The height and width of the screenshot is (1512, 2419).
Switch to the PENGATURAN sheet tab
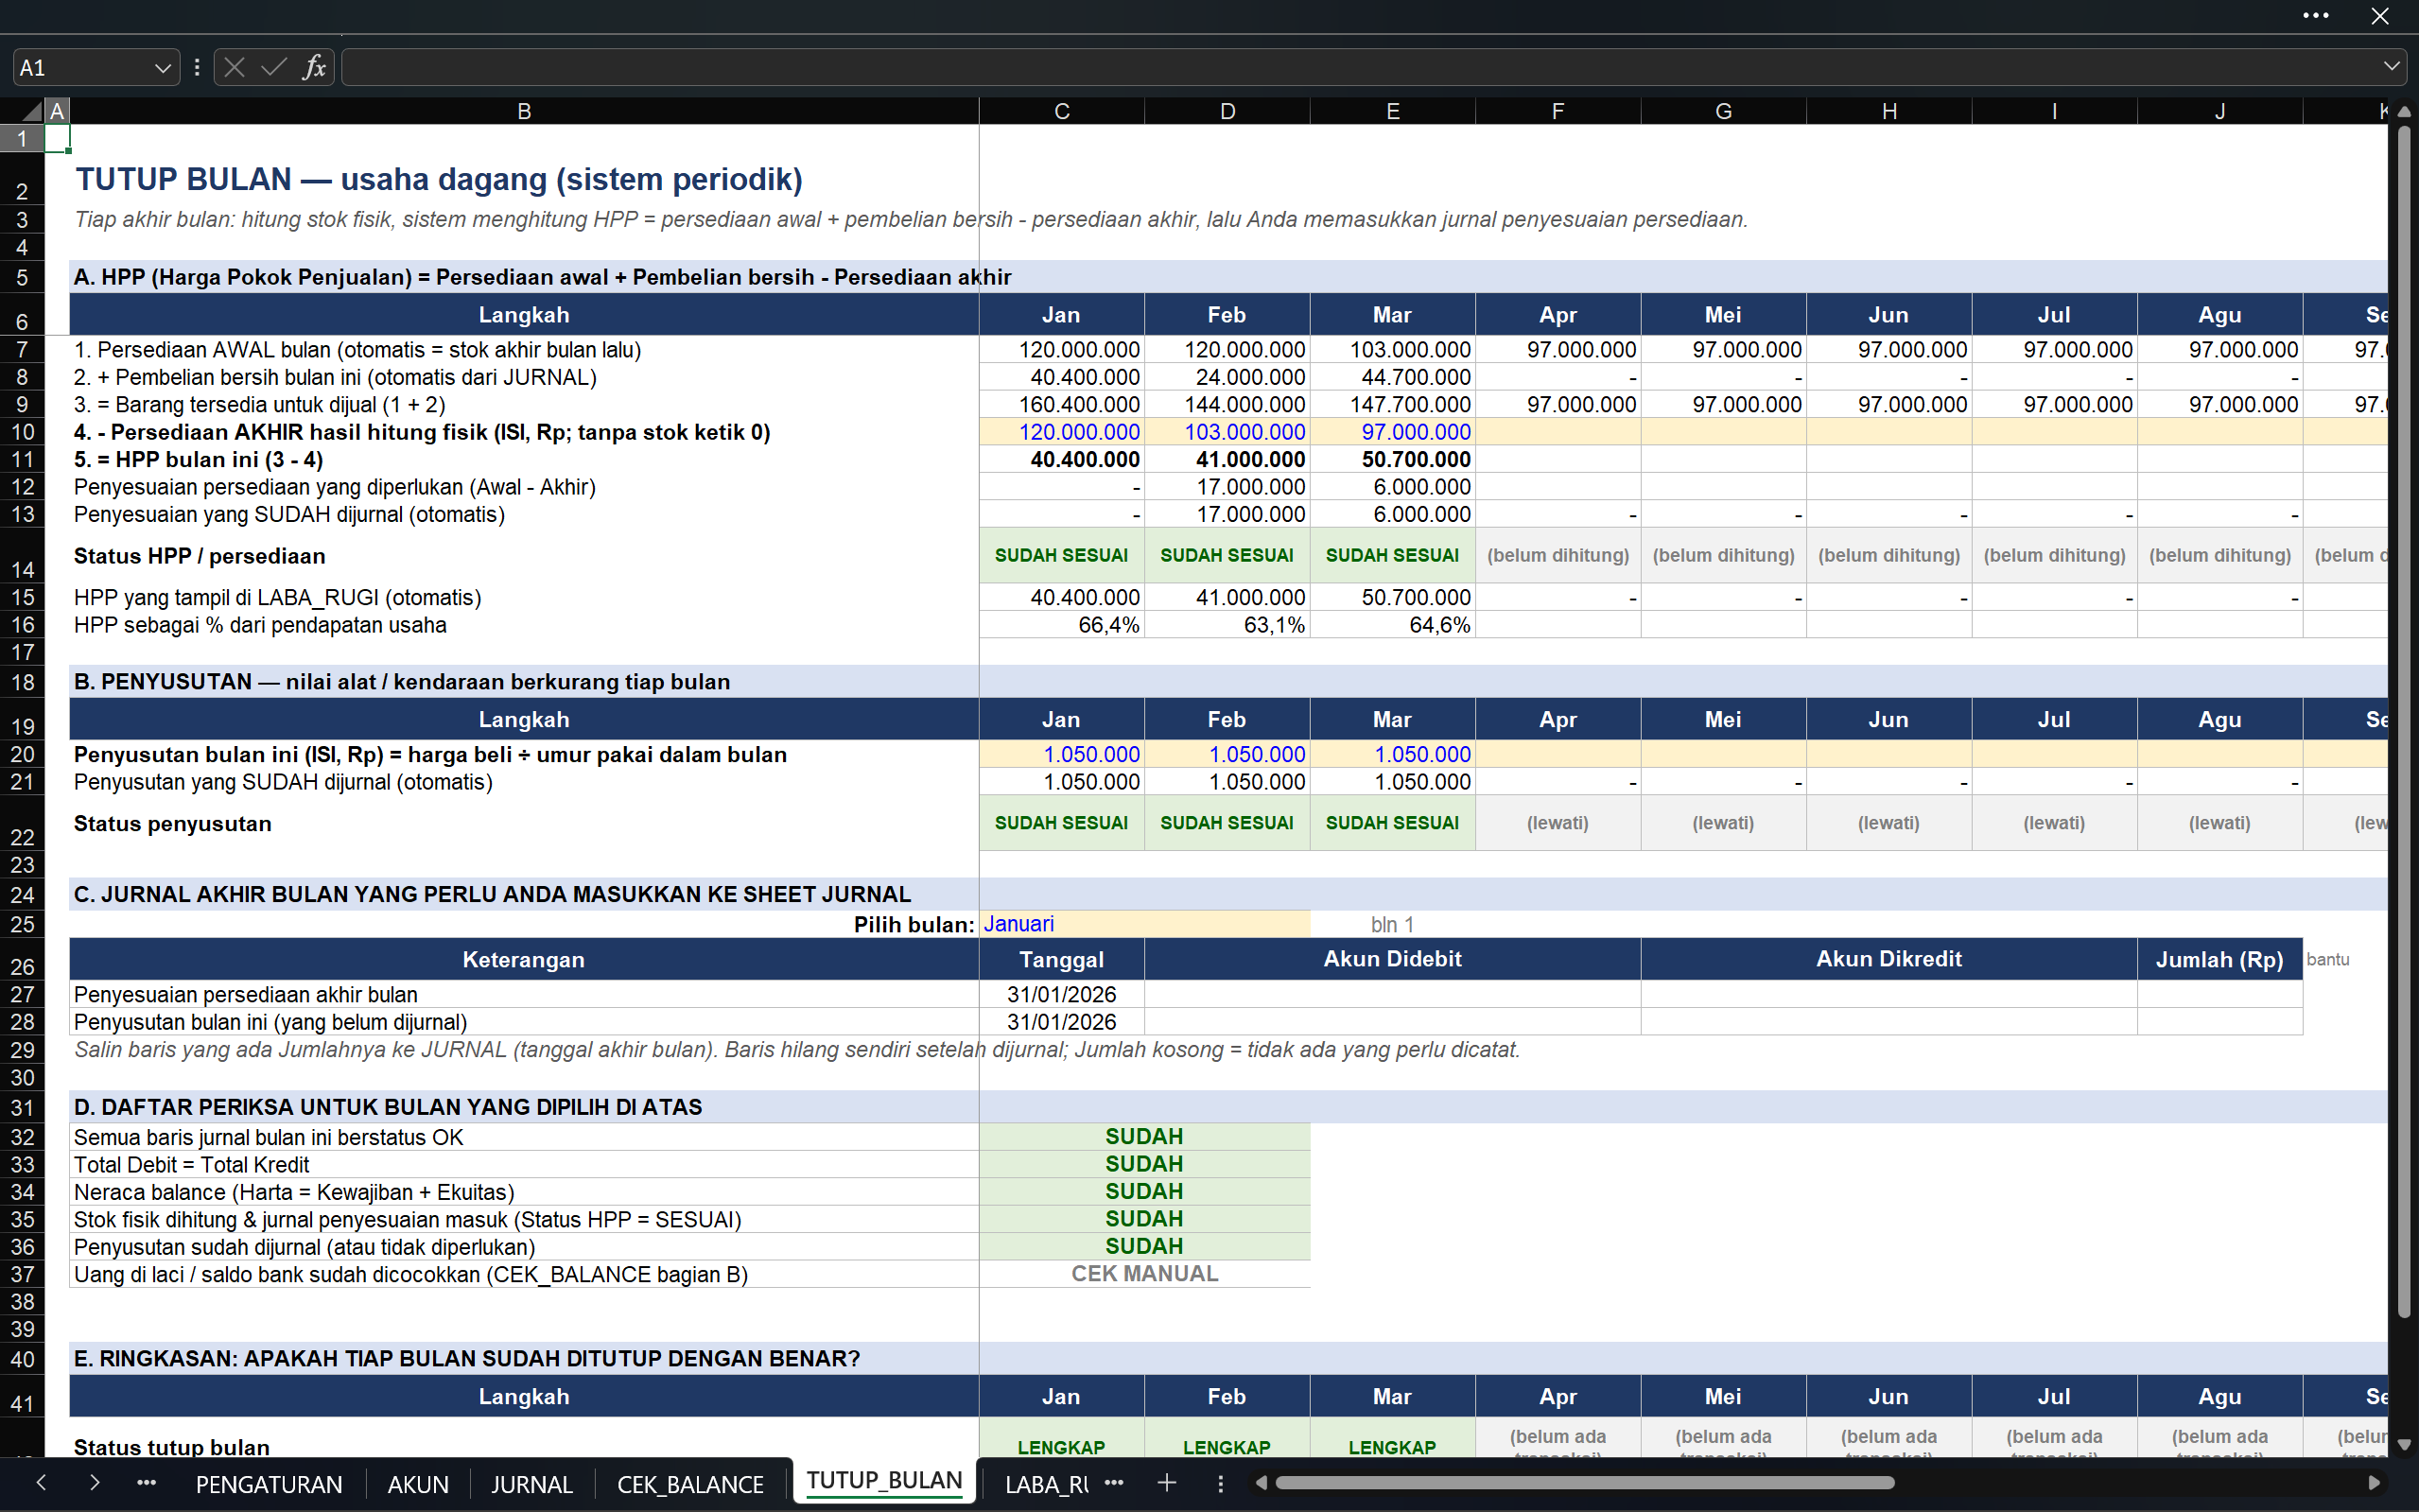[268, 1484]
